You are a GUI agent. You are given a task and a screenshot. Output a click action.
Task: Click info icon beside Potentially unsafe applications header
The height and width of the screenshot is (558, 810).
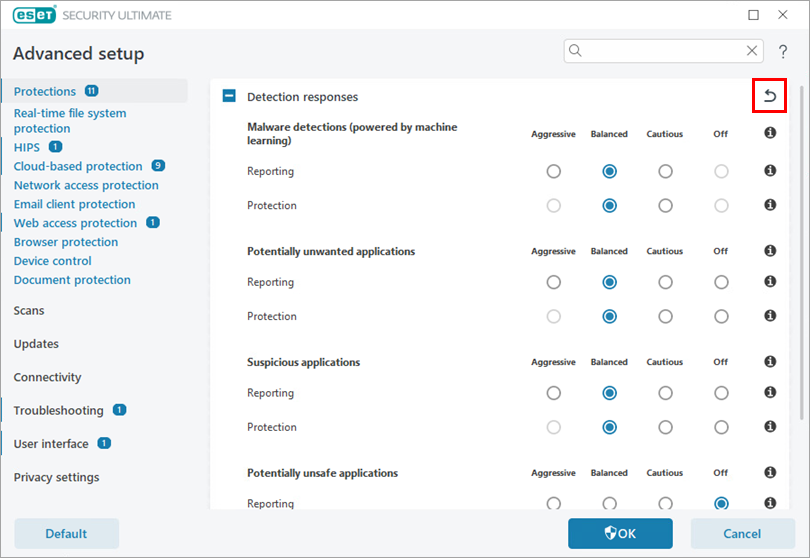(770, 473)
